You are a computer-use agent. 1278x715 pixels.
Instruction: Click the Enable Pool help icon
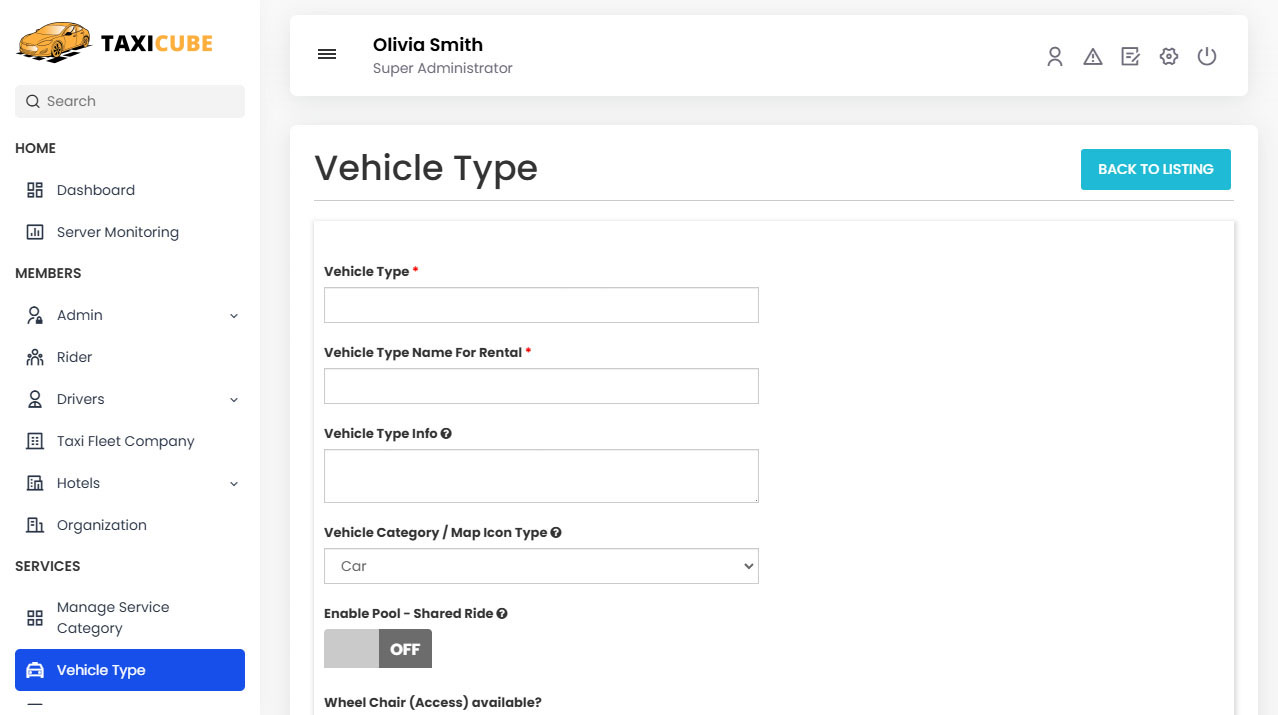[501, 613]
